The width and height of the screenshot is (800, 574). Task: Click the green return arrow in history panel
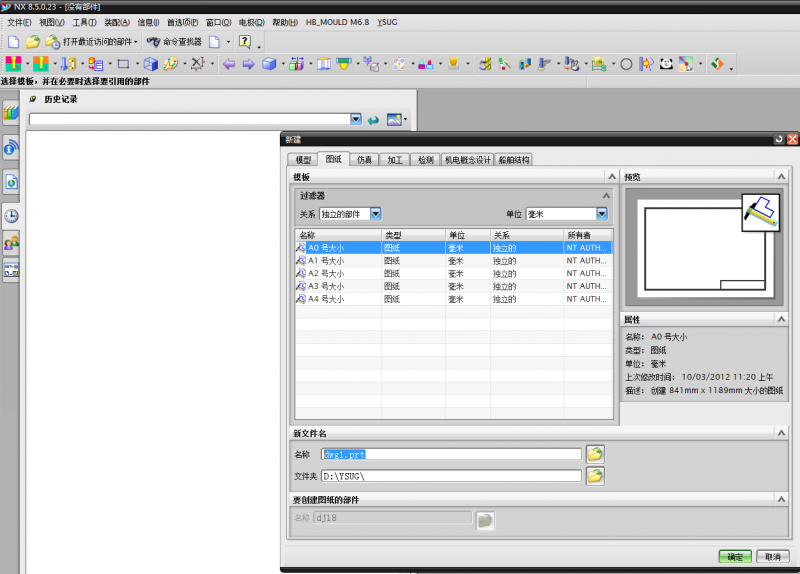(373, 120)
